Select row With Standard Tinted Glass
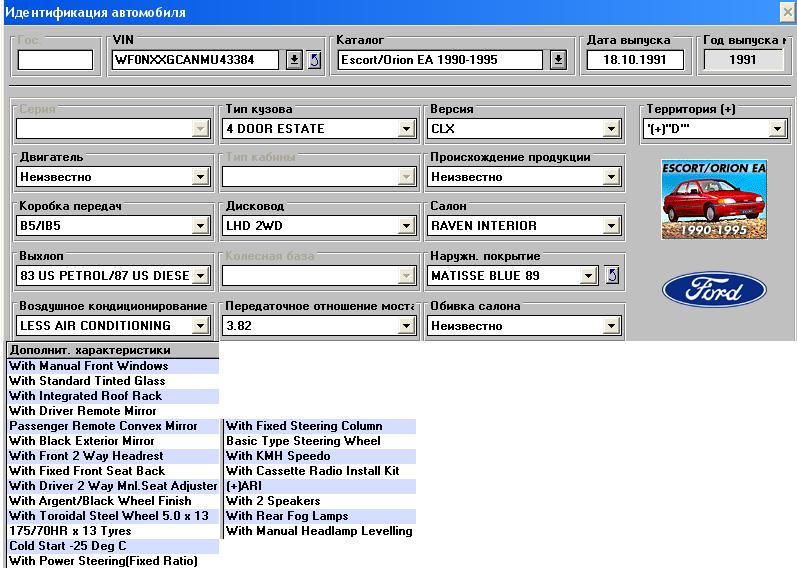The height and width of the screenshot is (568, 797). (113, 381)
